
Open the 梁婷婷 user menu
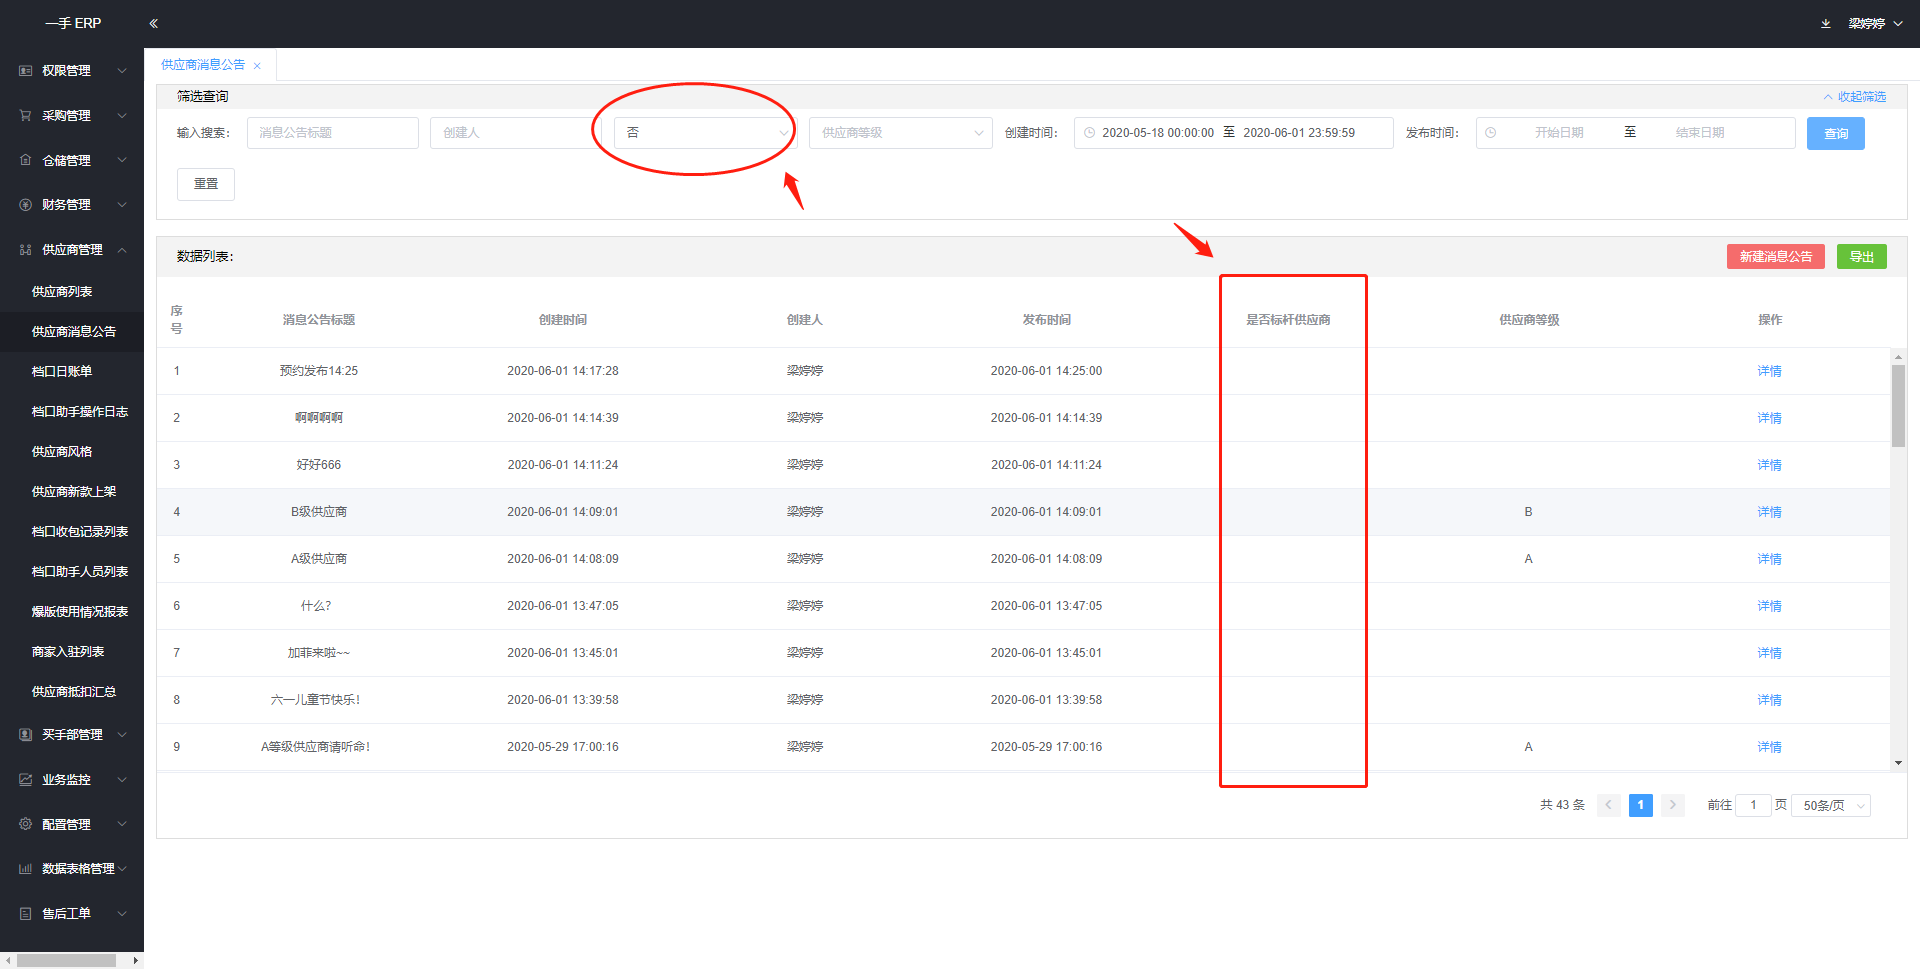tap(1875, 23)
